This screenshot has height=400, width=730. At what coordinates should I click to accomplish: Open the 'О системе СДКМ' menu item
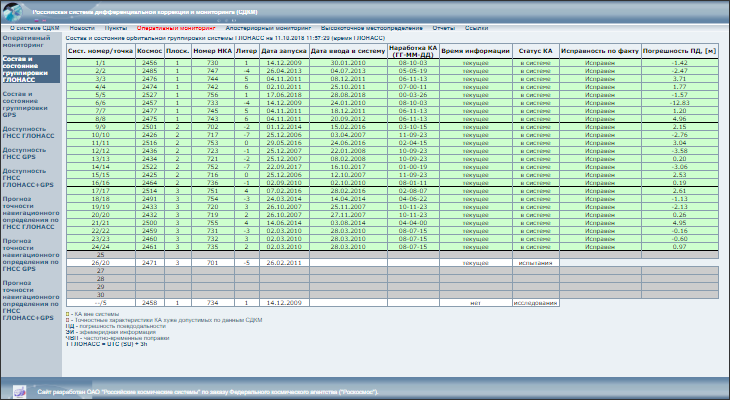(x=34, y=28)
